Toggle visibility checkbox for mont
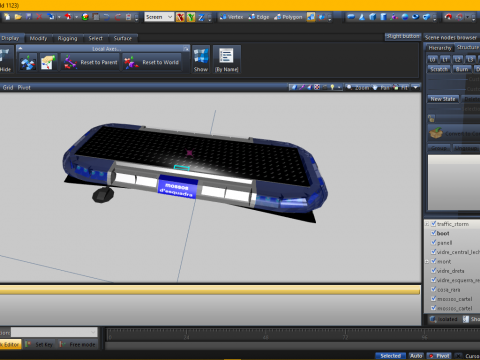The height and width of the screenshot is (360, 480). click(433, 261)
